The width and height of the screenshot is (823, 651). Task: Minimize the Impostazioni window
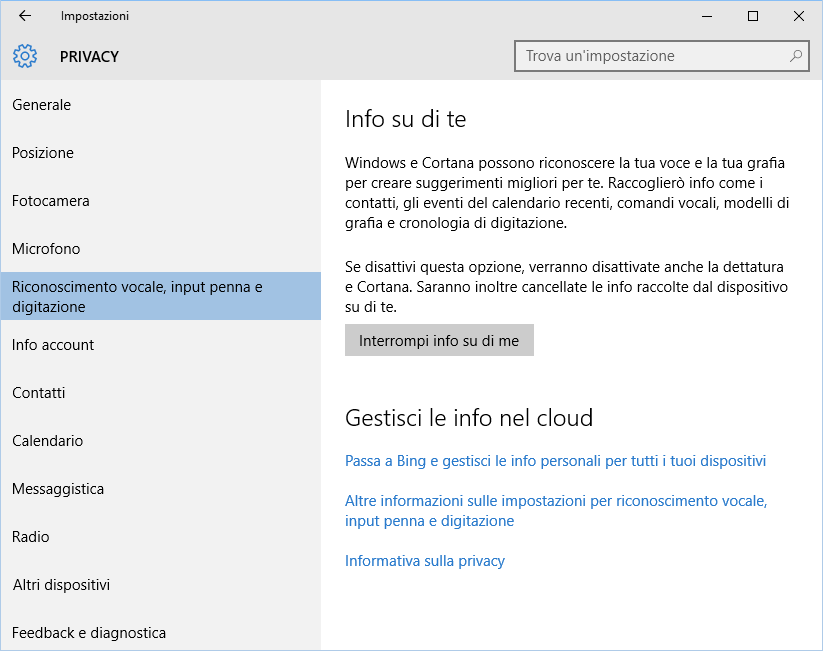click(707, 16)
